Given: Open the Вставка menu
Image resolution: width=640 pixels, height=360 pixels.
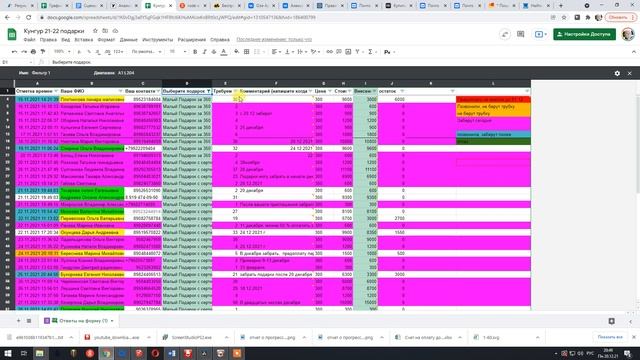Looking at the screenshot, I should [x=84, y=40].
